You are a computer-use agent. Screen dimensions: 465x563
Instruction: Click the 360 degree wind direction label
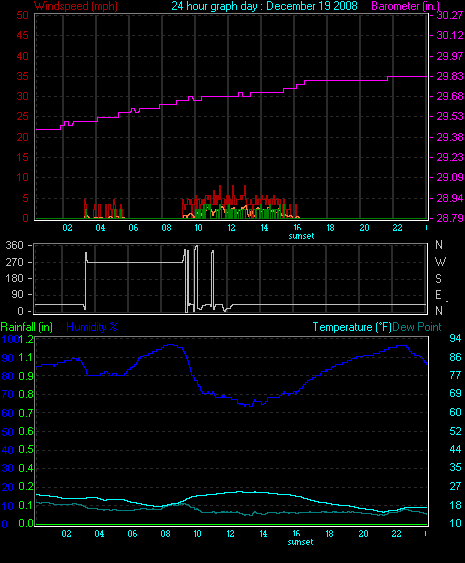coord(14,245)
